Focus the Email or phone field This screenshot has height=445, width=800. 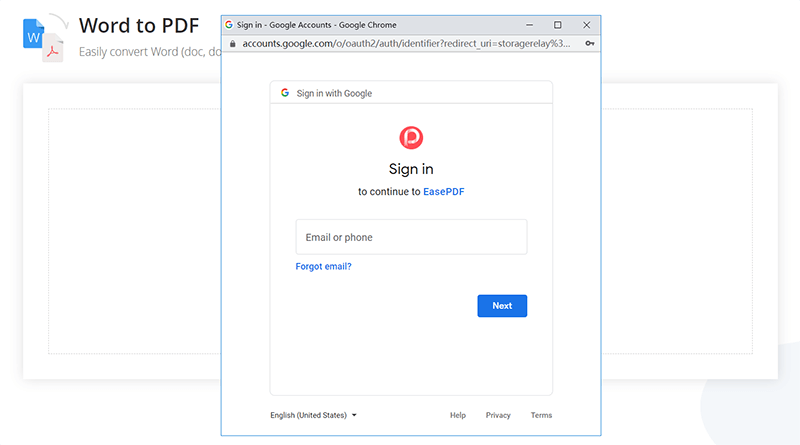(411, 237)
